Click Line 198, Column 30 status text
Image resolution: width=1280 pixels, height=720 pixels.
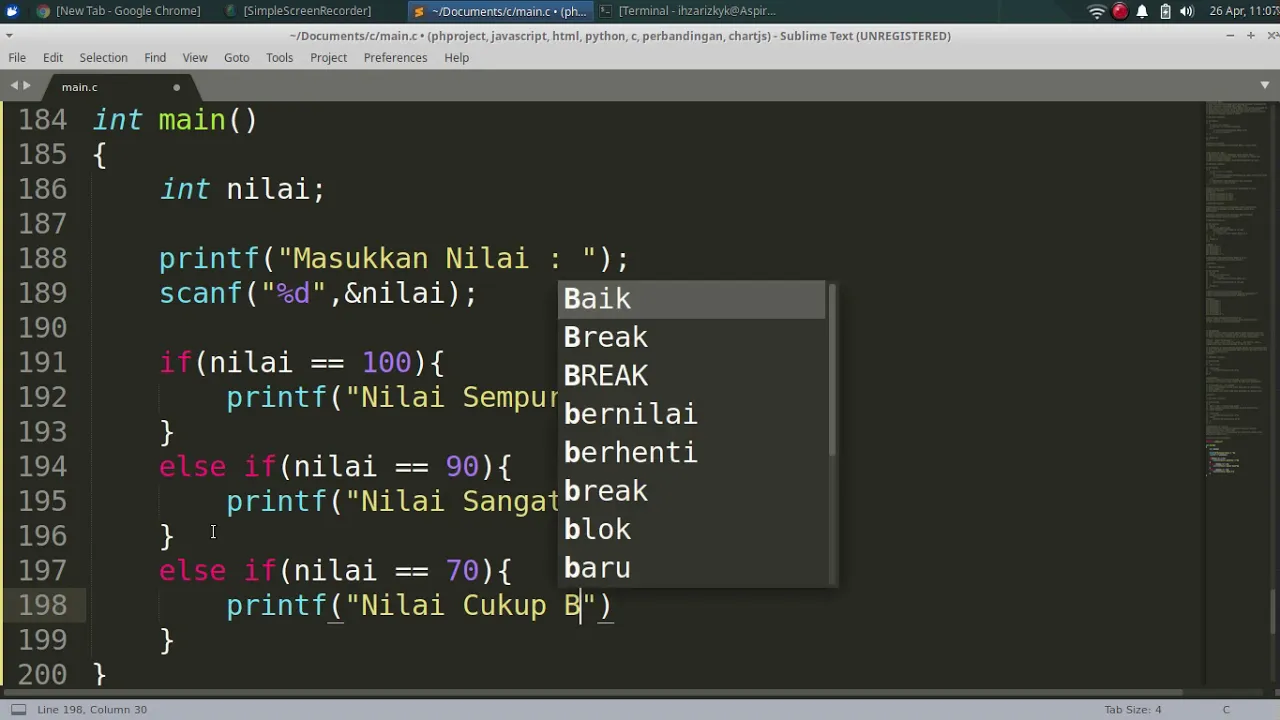click(x=92, y=710)
